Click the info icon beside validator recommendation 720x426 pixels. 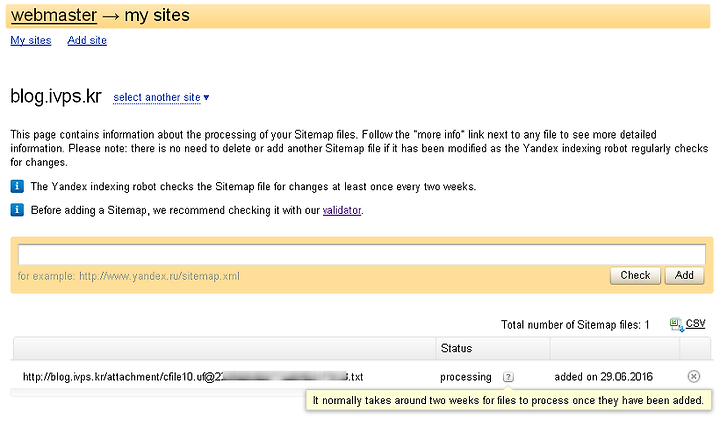click(17, 210)
